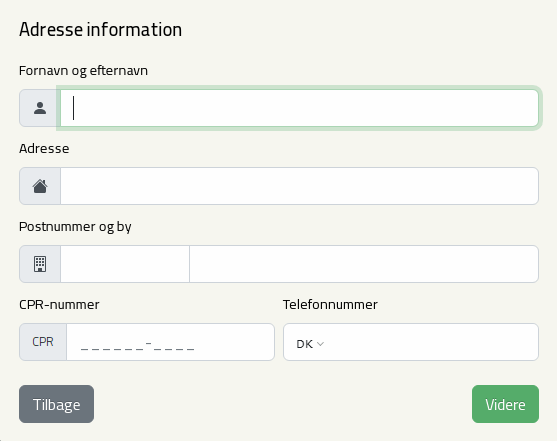Screen dimensions: 557x441
Task: Click the "Fornavn og efternavn" label
Action: 83,71
